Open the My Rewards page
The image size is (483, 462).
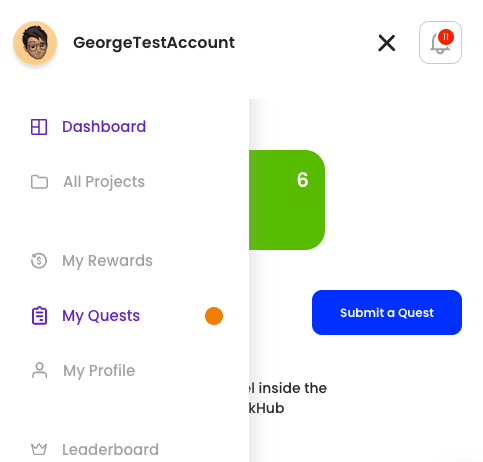point(107,261)
